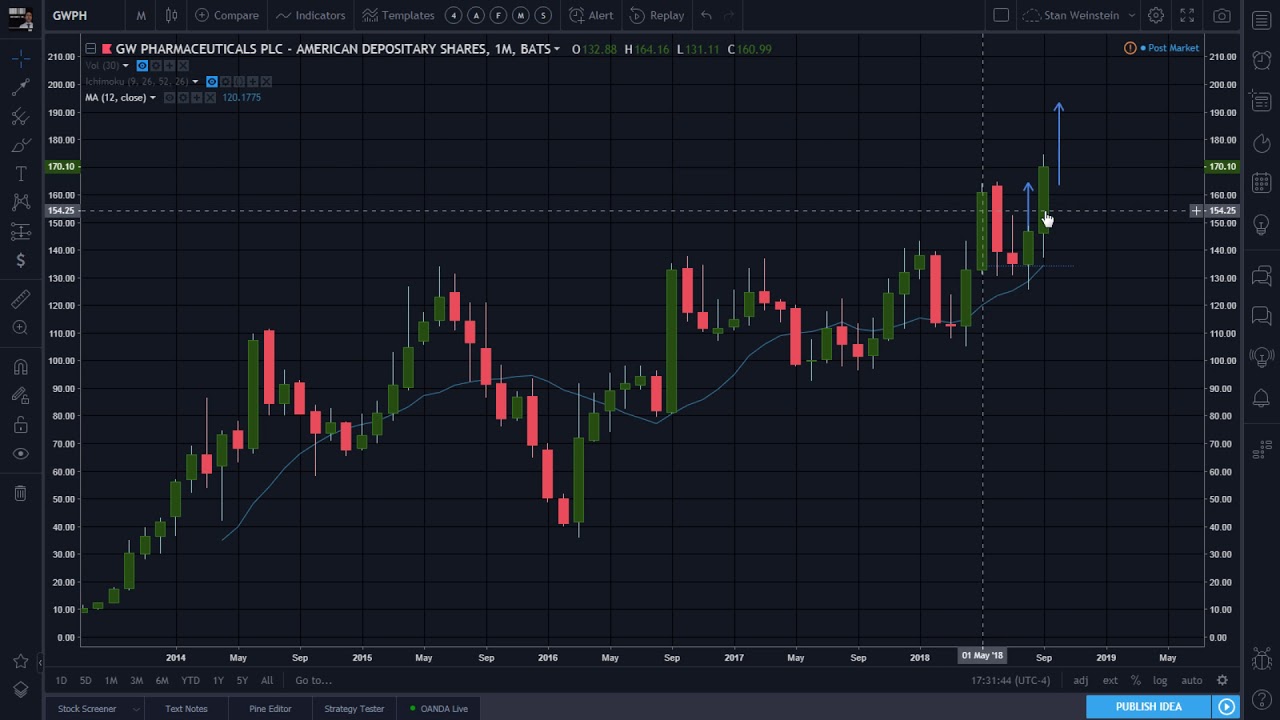This screenshot has height=720, width=1280.
Task: Change the monthly interval selector M
Action: click(141, 15)
